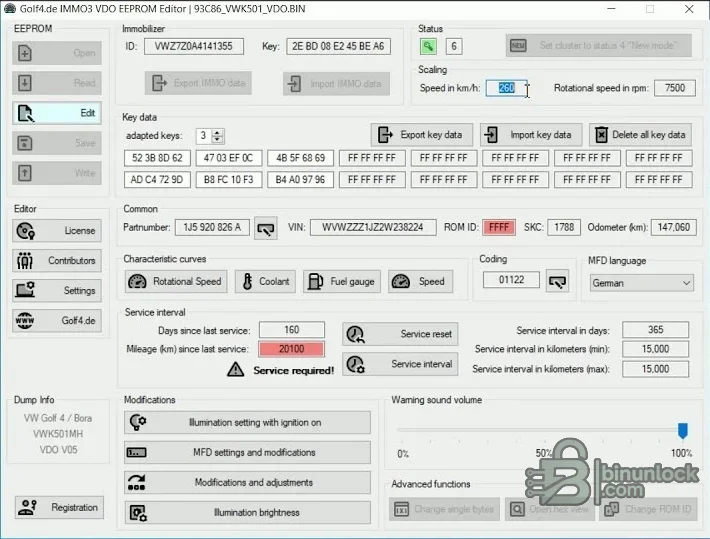Image resolution: width=710 pixels, height=539 pixels.
Task: Click the Service interval button
Action: (x=400, y=364)
